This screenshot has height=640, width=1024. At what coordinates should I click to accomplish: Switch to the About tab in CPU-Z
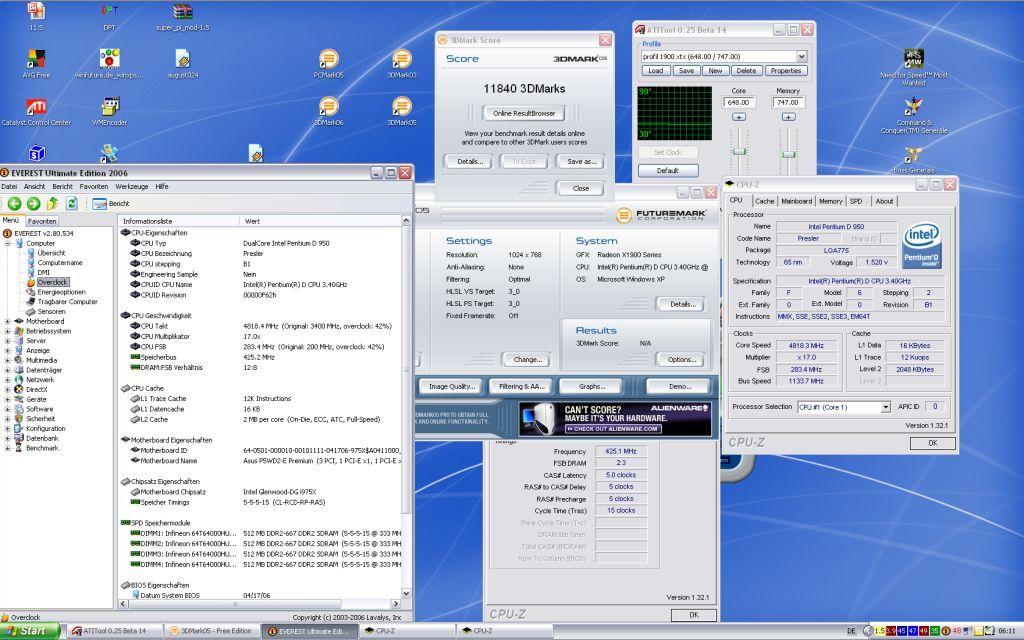[x=884, y=201]
